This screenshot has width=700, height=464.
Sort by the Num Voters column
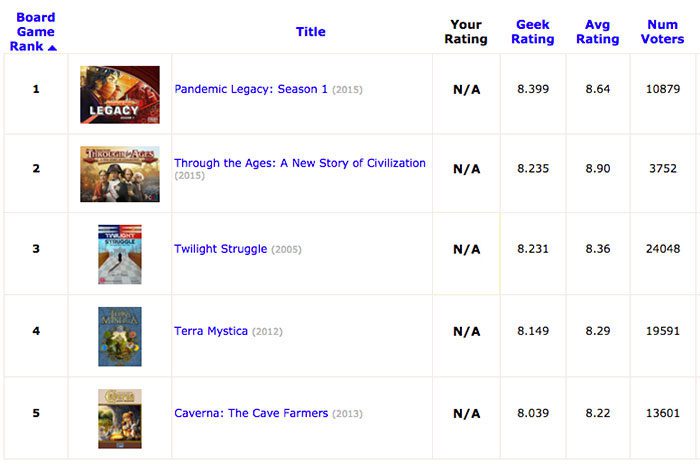point(662,32)
